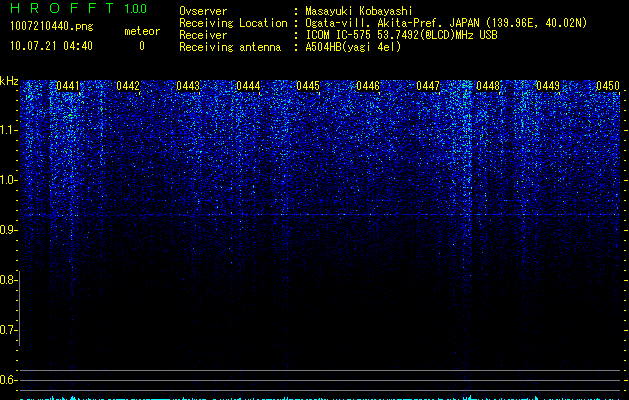Image resolution: width=629 pixels, height=400 pixels.
Task: Click the 0.9 kHz axis label
Action: (8, 230)
